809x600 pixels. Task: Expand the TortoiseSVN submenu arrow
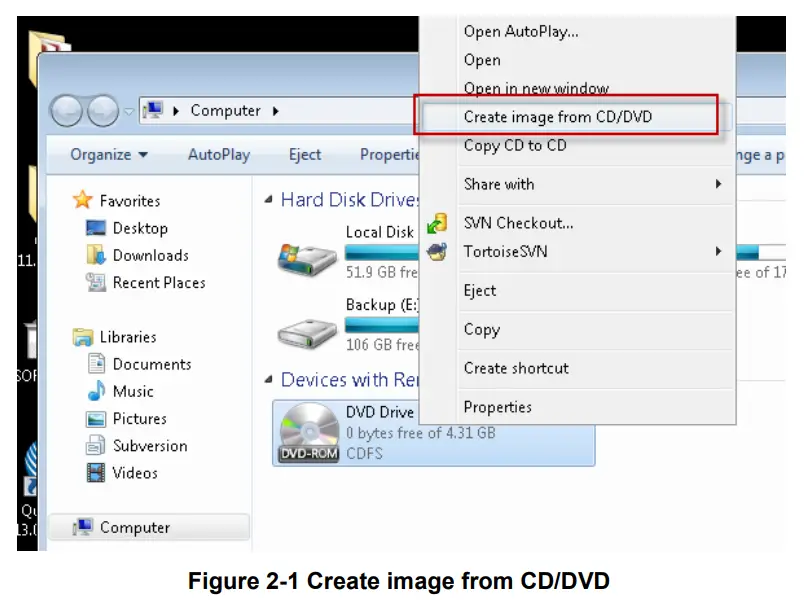718,251
